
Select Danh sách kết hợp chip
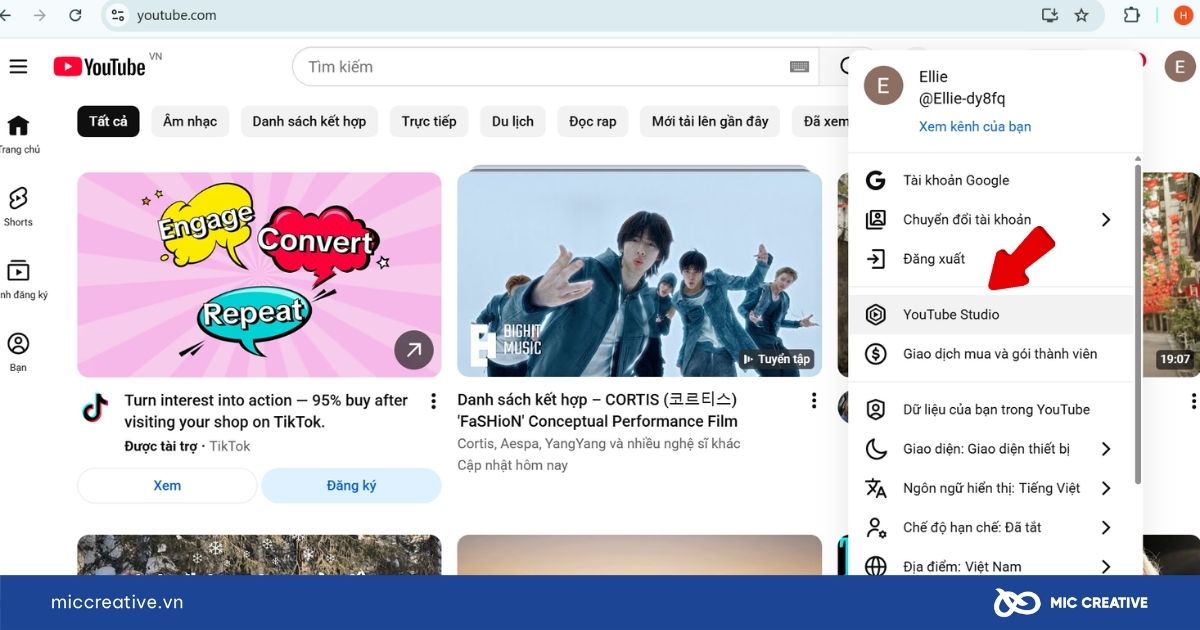click(309, 121)
